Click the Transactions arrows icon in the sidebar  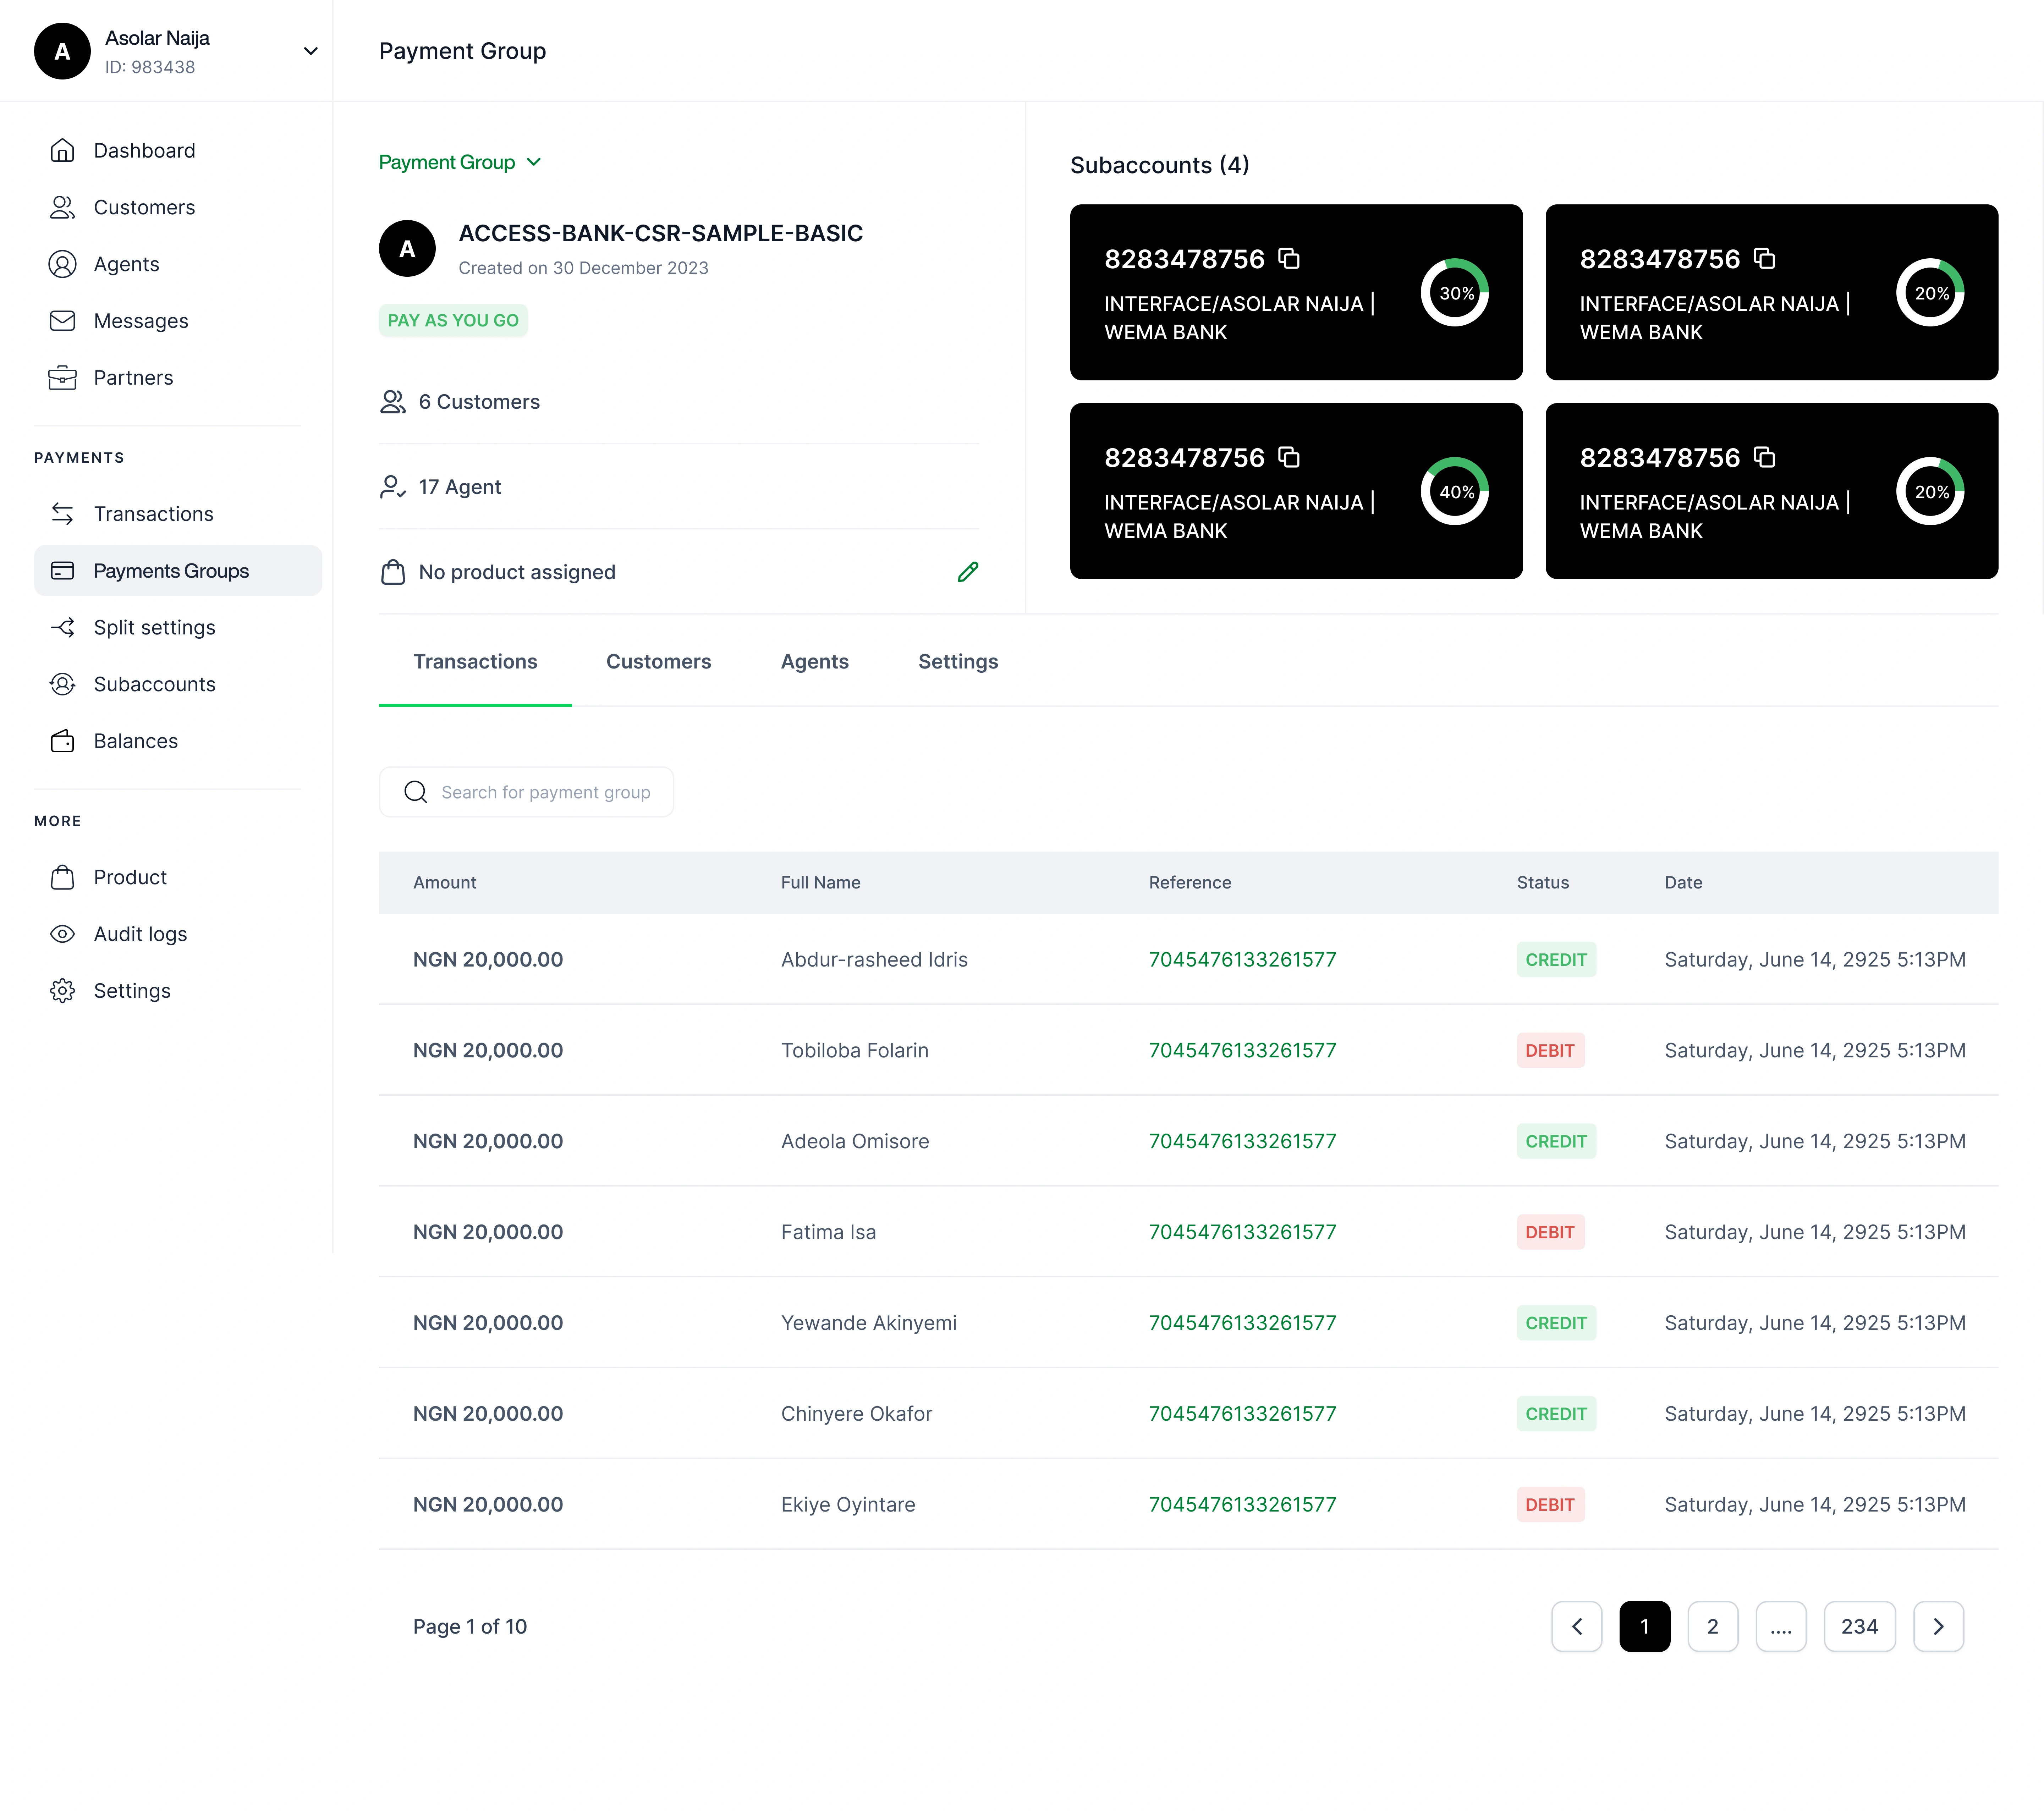coord(62,514)
